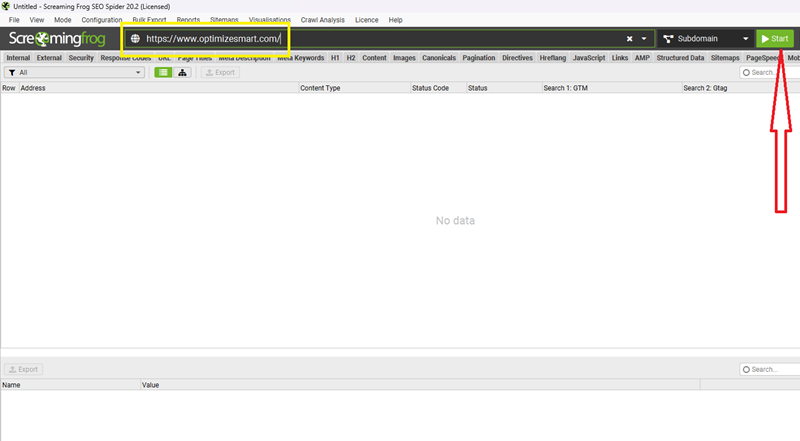Sort by the Address column header
800x441 pixels.
pos(159,88)
